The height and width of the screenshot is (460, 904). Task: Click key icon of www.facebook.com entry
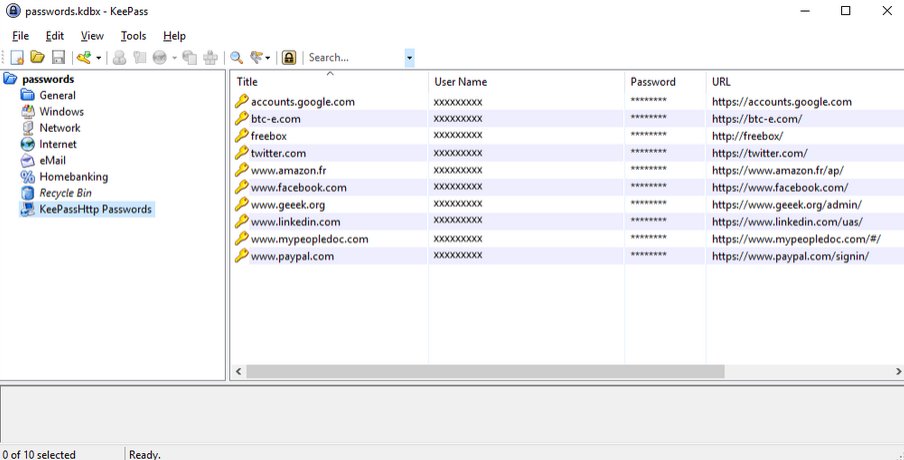click(x=242, y=187)
